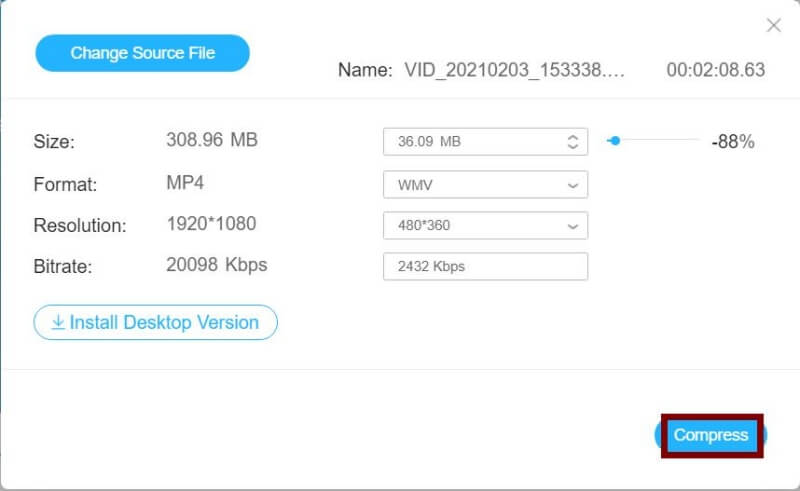Click the Install Desktop Version button label
This screenshot has height=491, width=800.
(x=164, y=322)
